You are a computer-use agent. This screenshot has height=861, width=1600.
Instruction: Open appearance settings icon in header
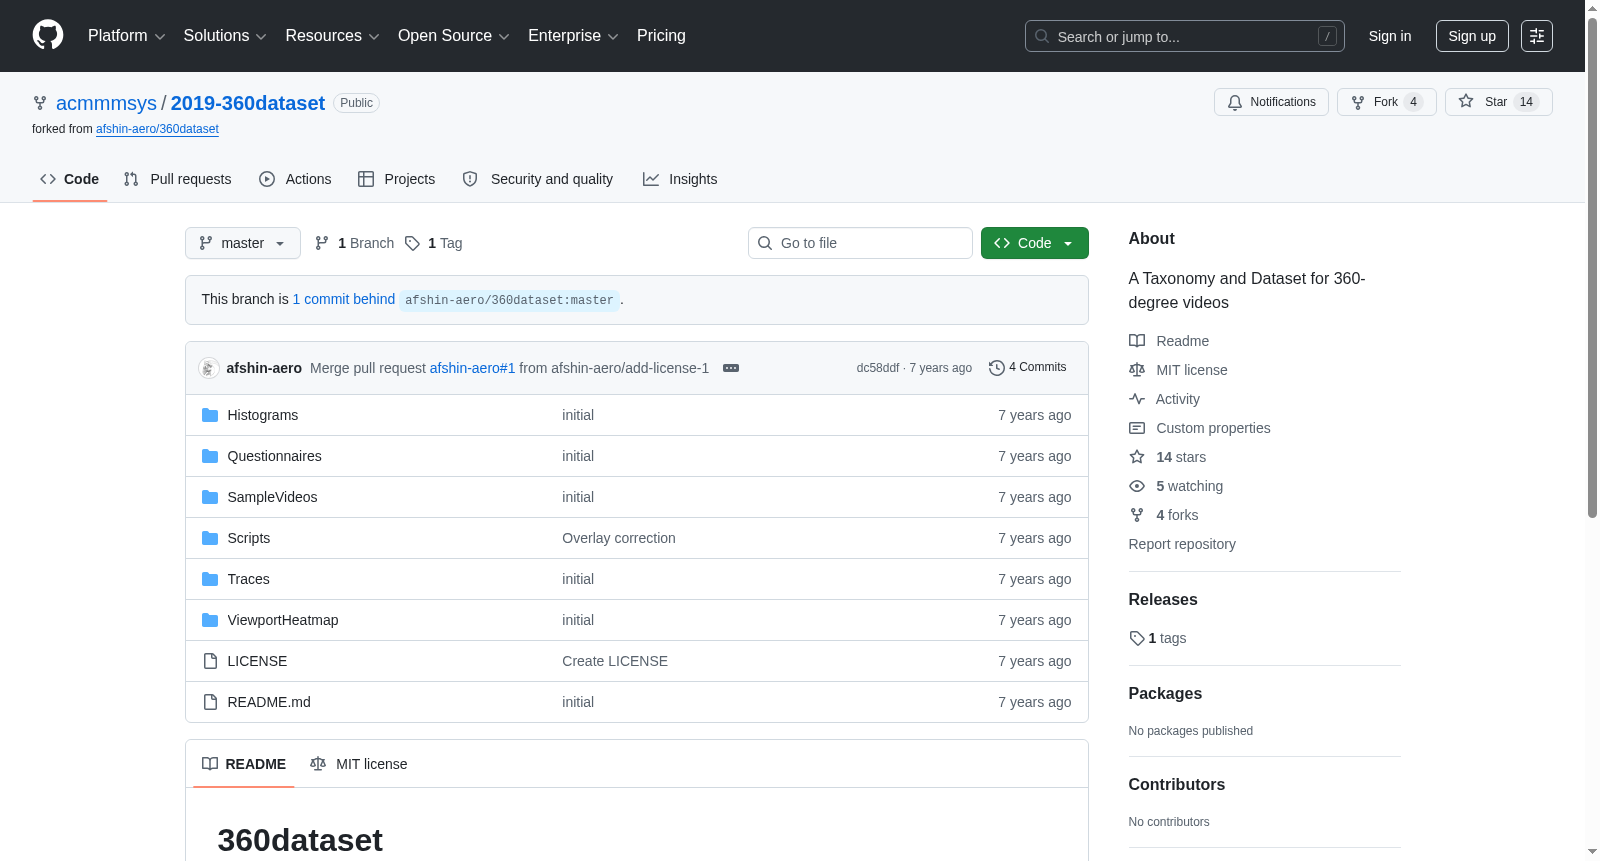click(x=1536, y=36)
